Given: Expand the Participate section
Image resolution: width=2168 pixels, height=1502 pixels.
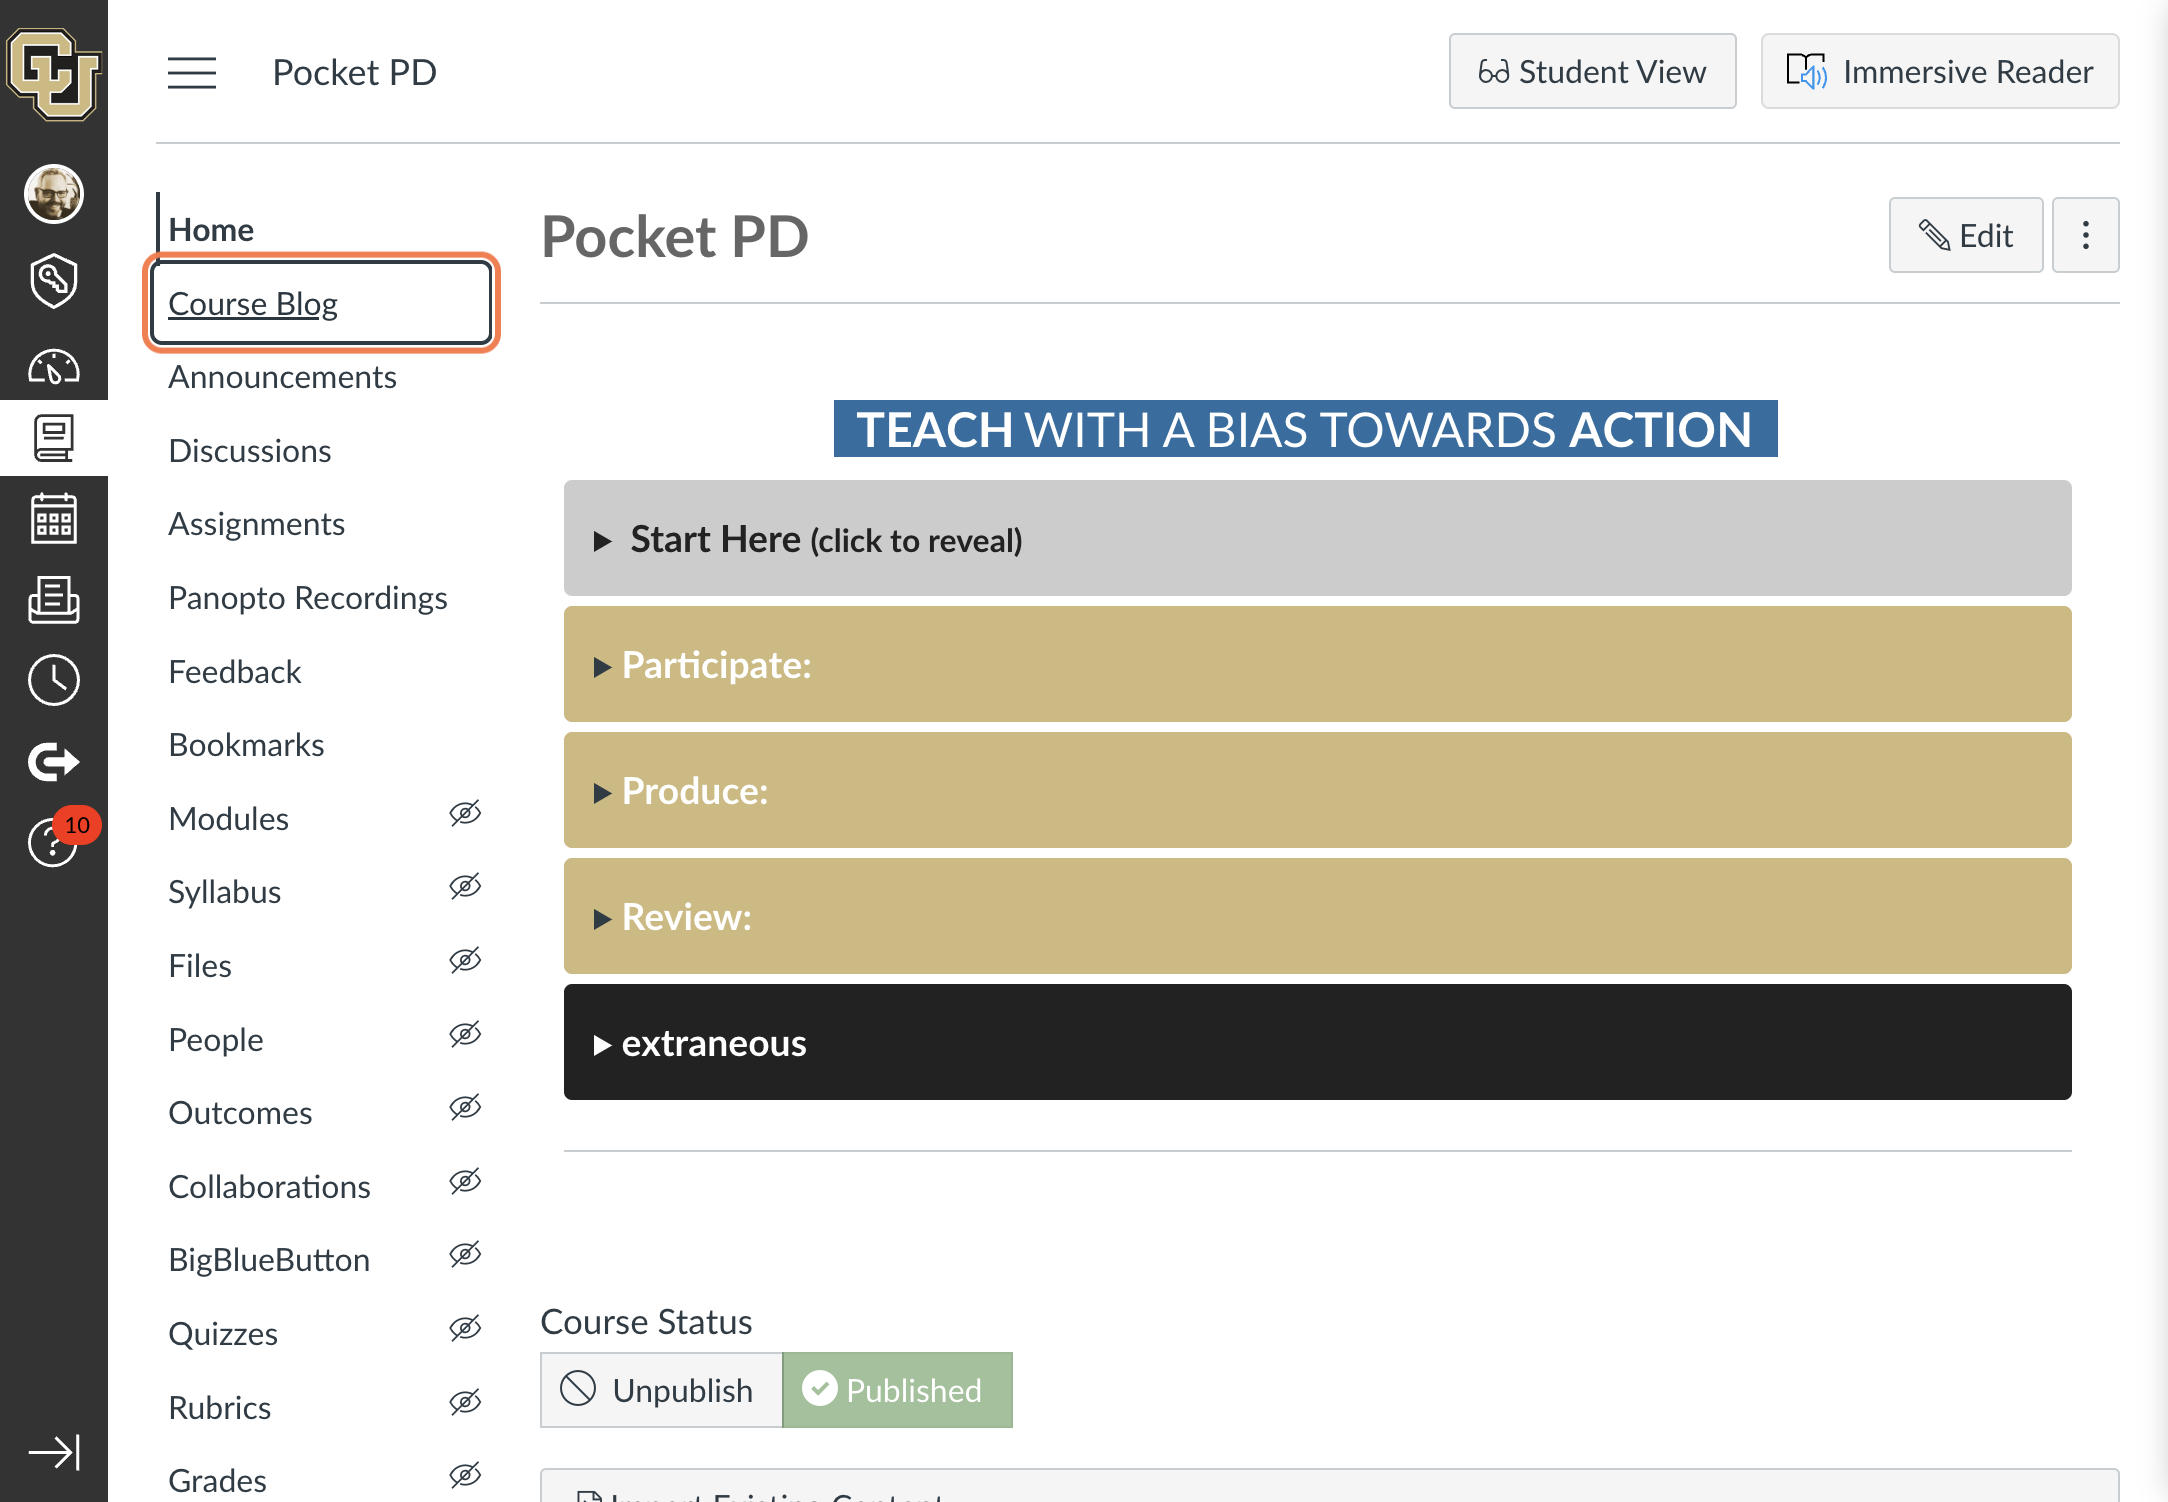Looking at the screenshot, I should coord(1317,665).
